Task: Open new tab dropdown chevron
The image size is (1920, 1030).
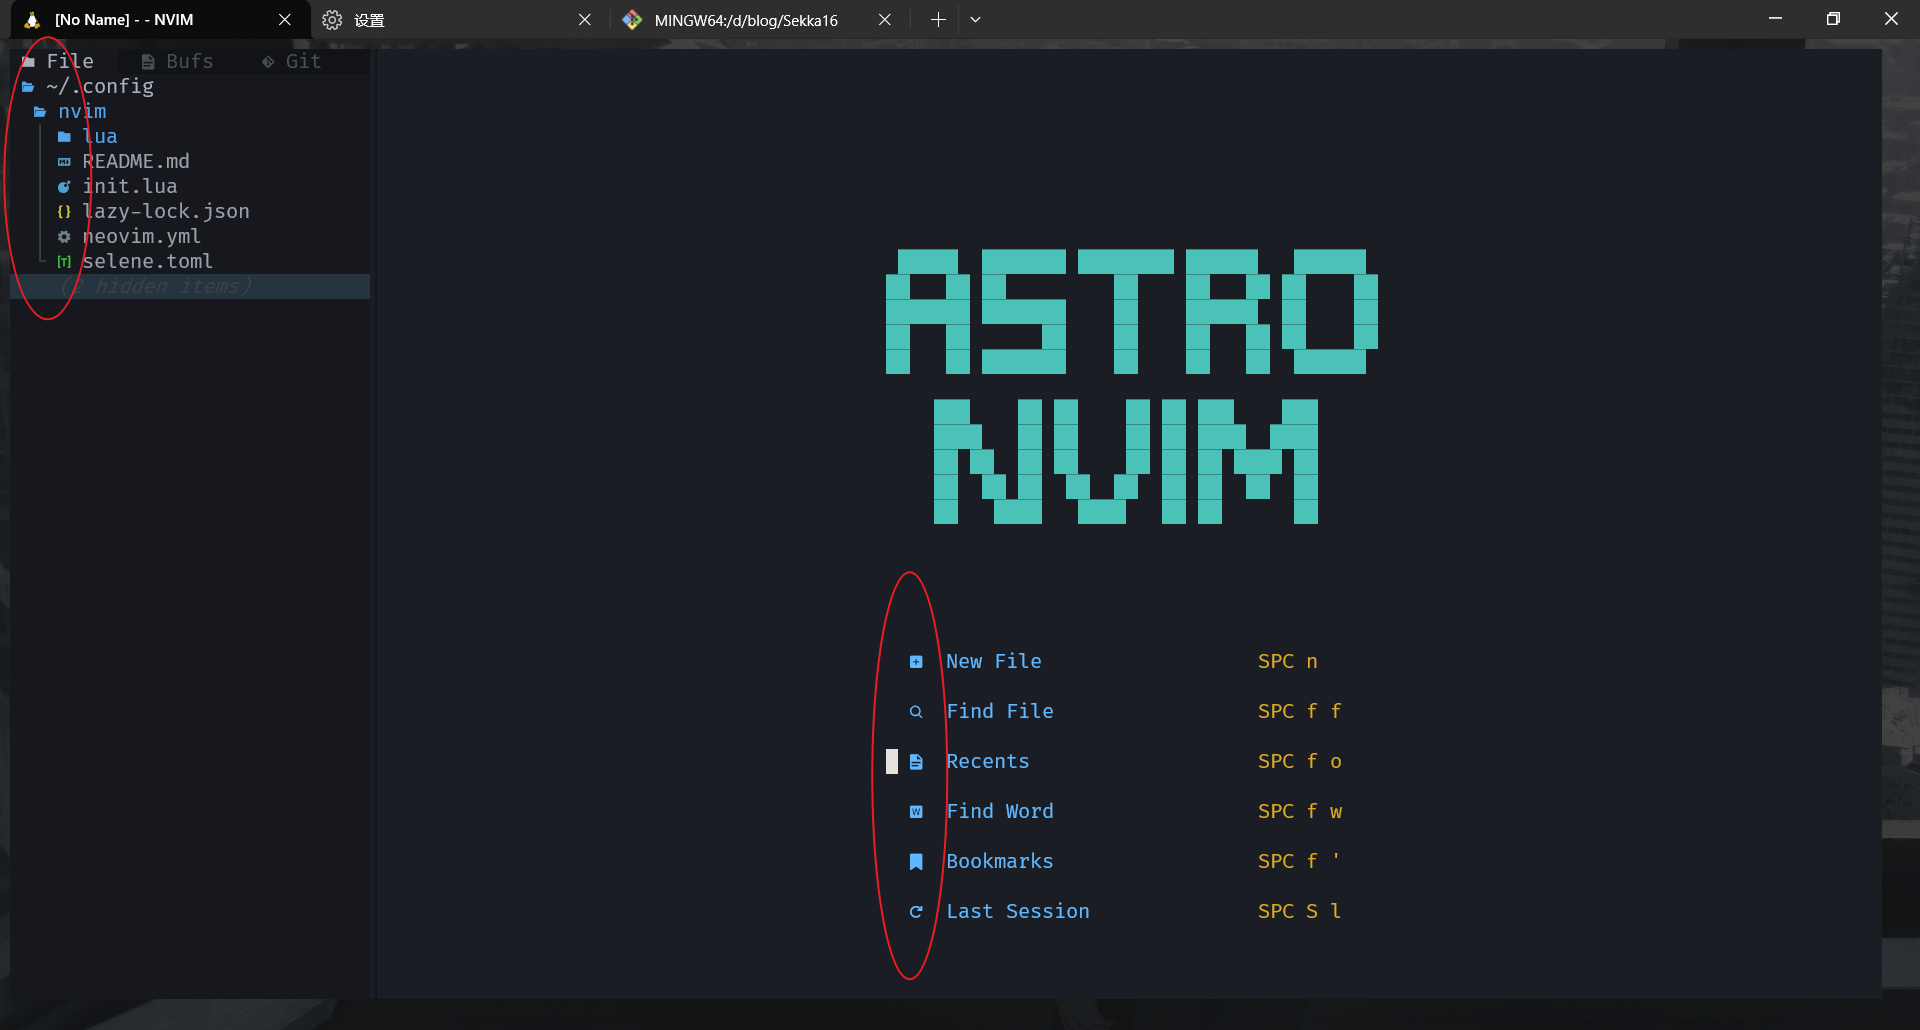Action: click(975, 20)
